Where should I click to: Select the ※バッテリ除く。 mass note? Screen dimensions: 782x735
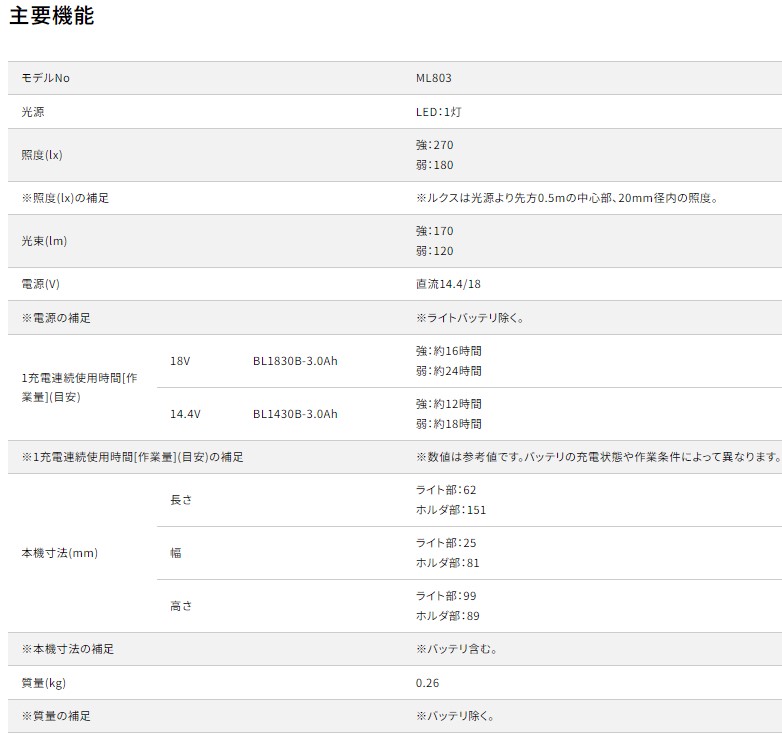pos(456,716)
